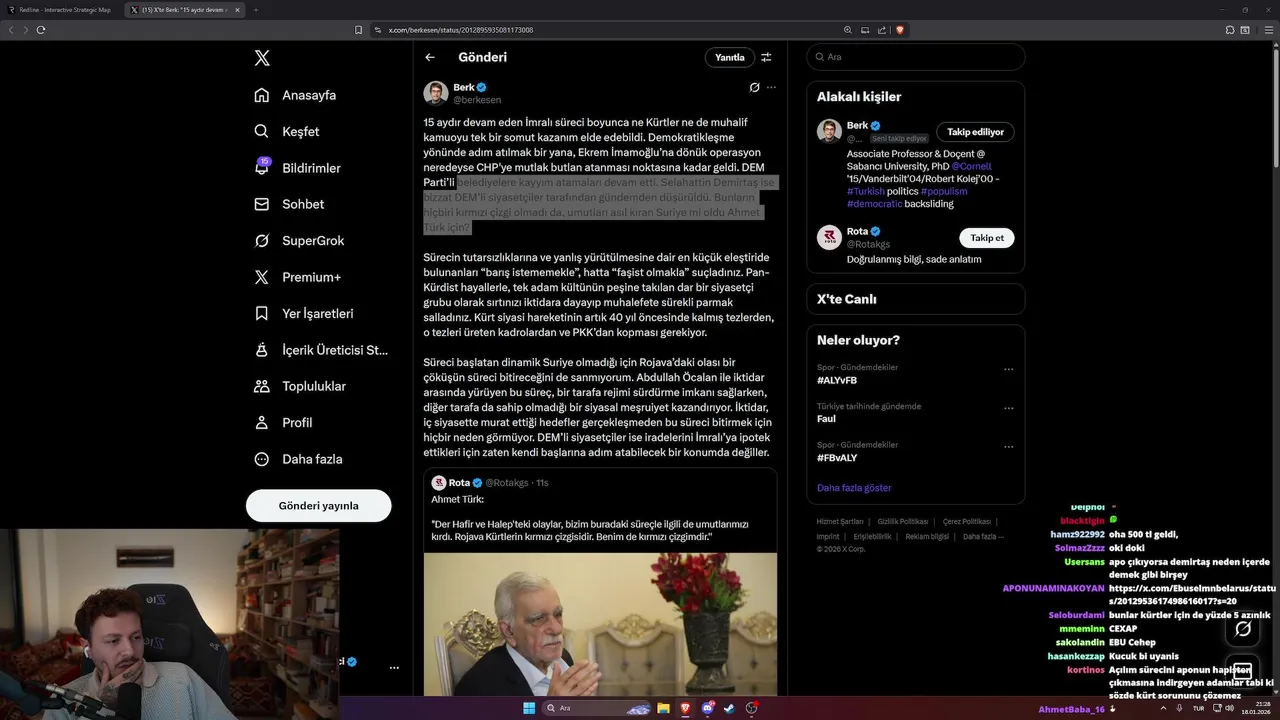The width and height of the screenshot is (1280, 720).
Task: Reload the page
Action: coord(41,30)
